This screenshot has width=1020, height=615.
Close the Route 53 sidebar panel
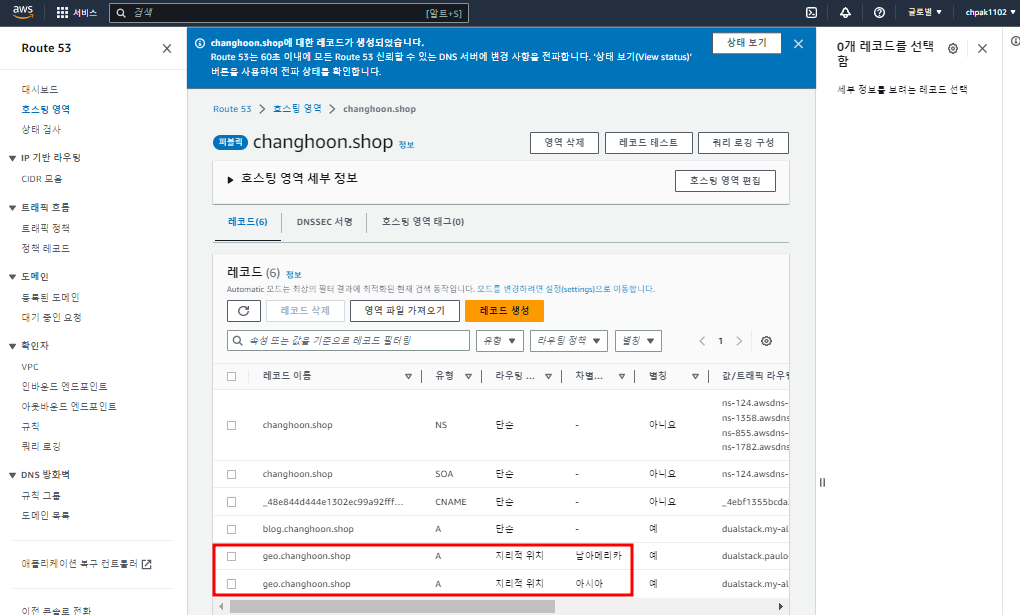click(x=167, y=48)
